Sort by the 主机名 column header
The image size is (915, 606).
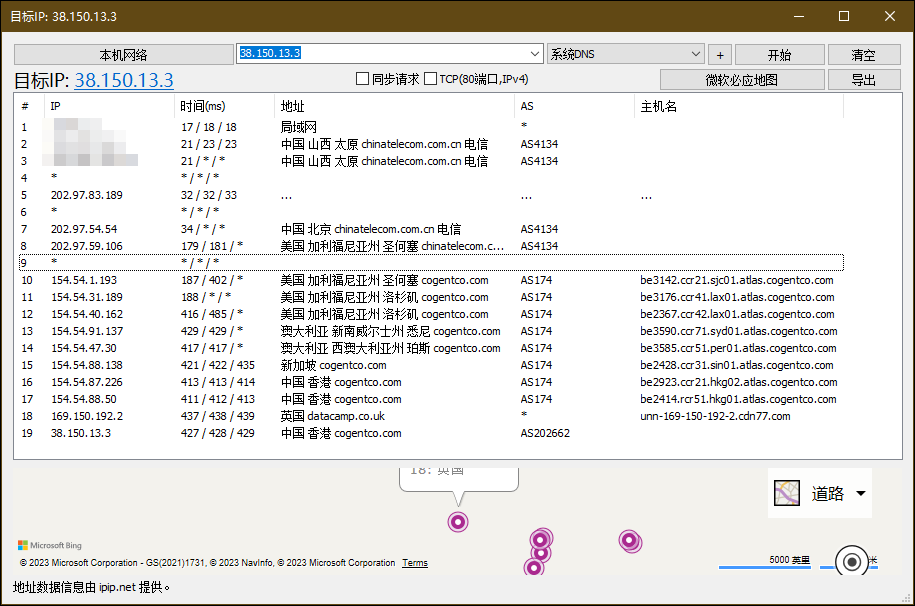tap(739, 106)
